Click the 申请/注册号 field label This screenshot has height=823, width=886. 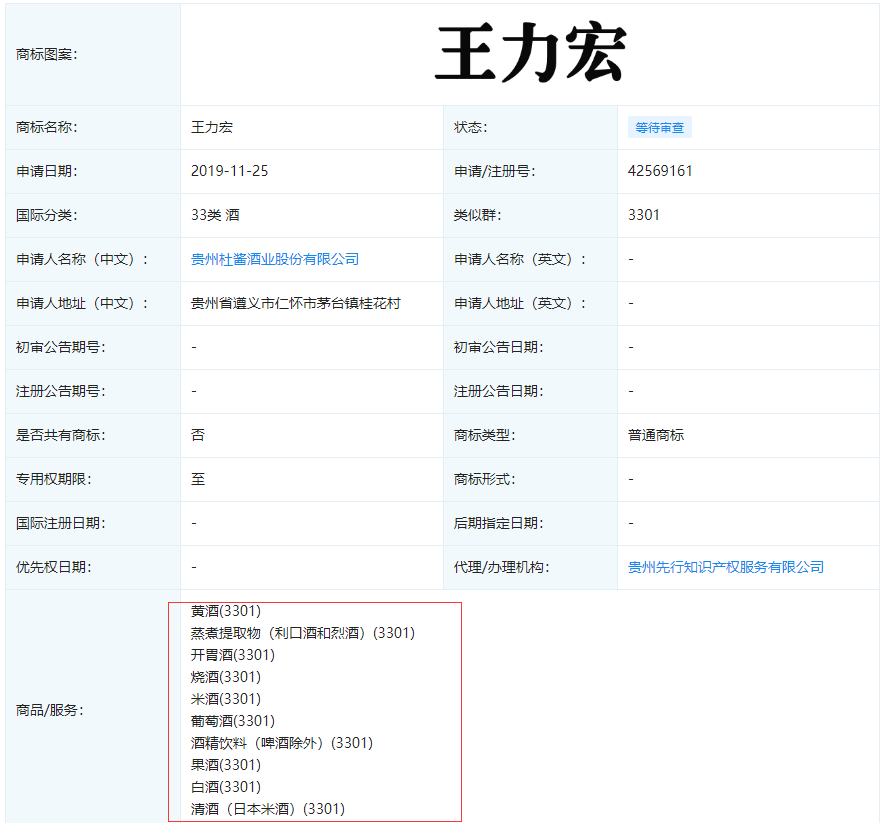495,171
